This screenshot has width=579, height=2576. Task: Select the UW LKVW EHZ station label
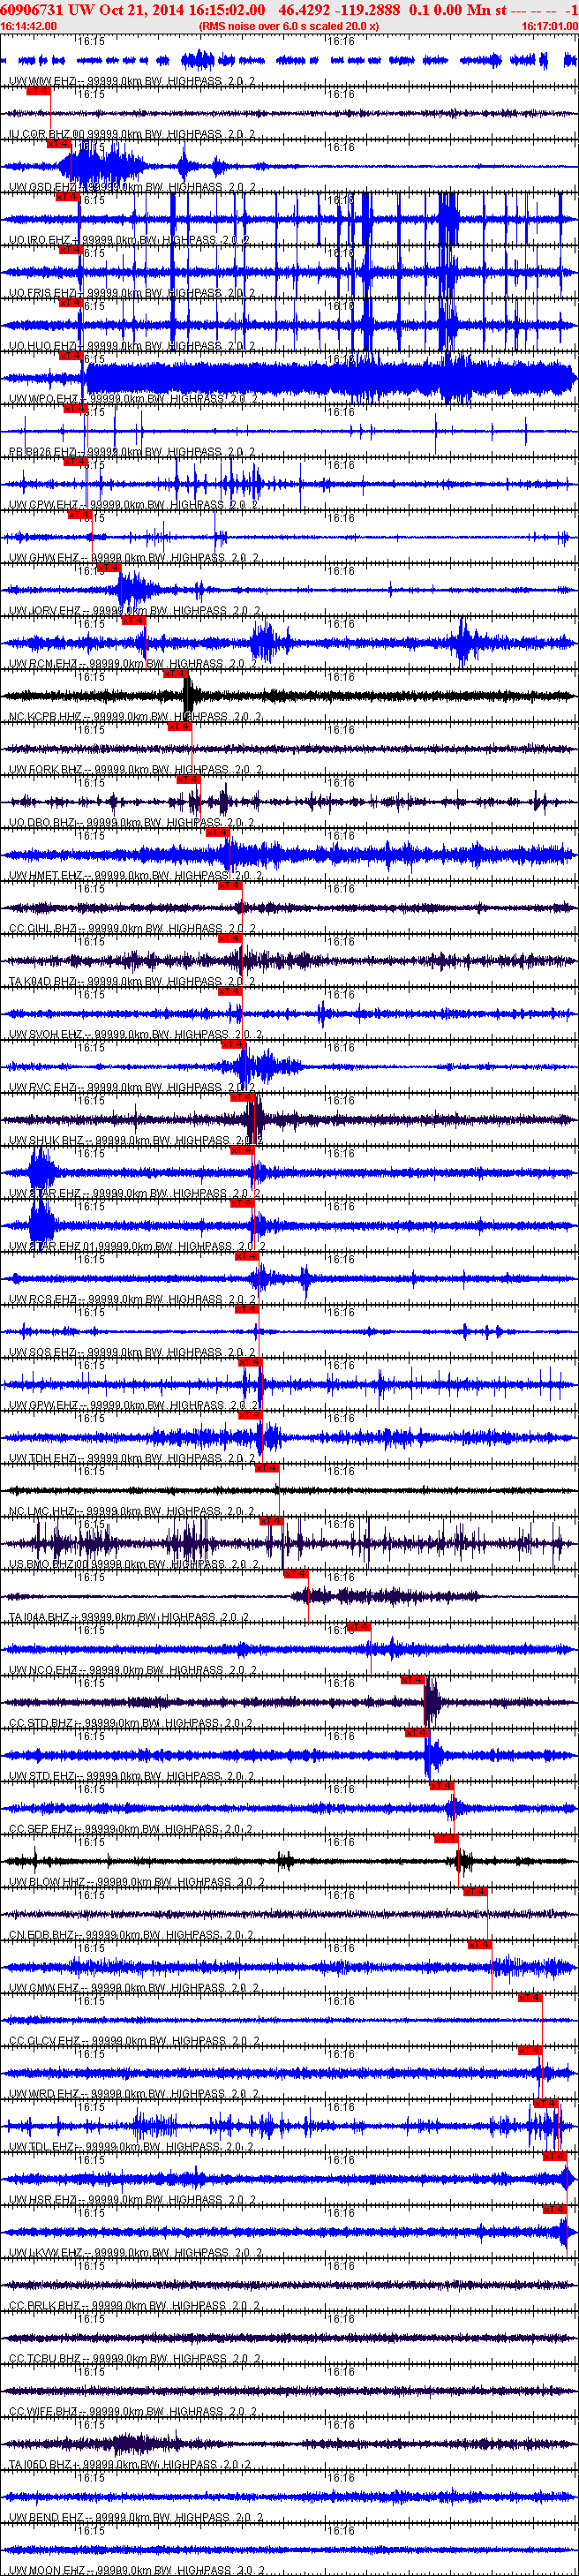point(135,2254)
